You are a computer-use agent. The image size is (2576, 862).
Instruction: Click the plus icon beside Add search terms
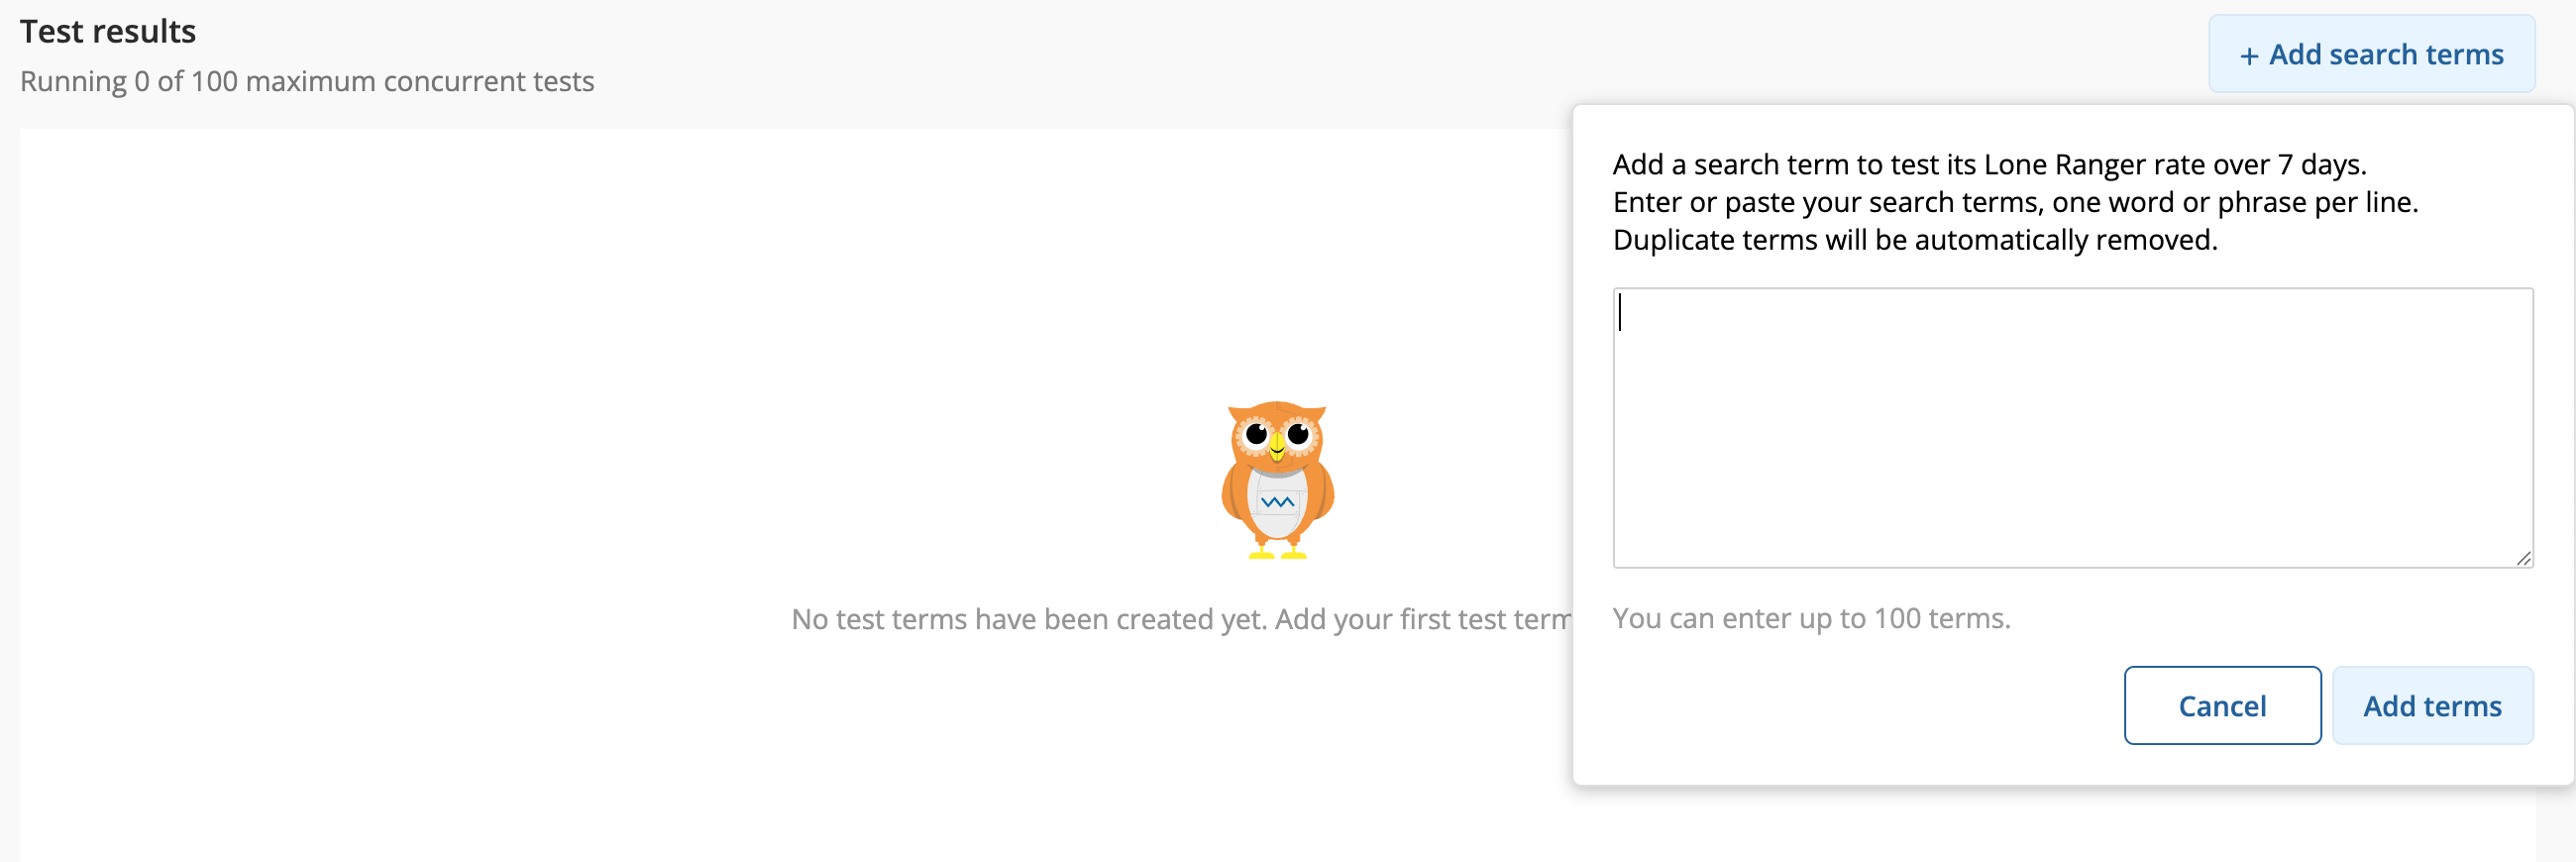tap(2249, 56)
